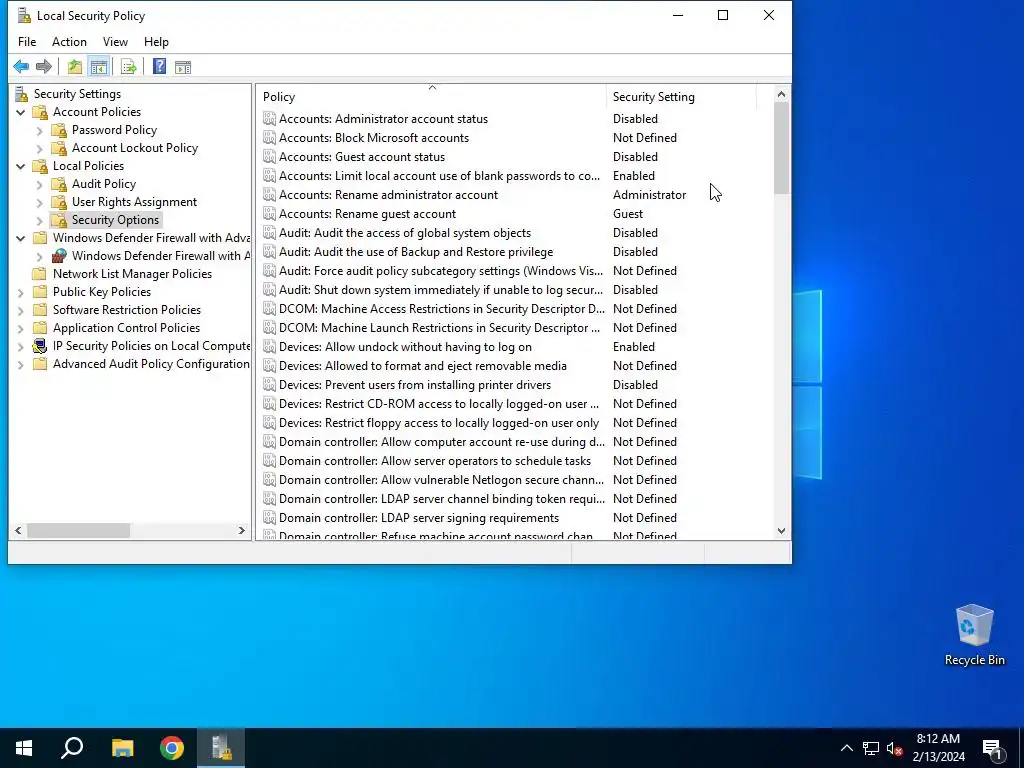
Task: Select IP Security Policies on Local Computer
Action: (152, 346)
